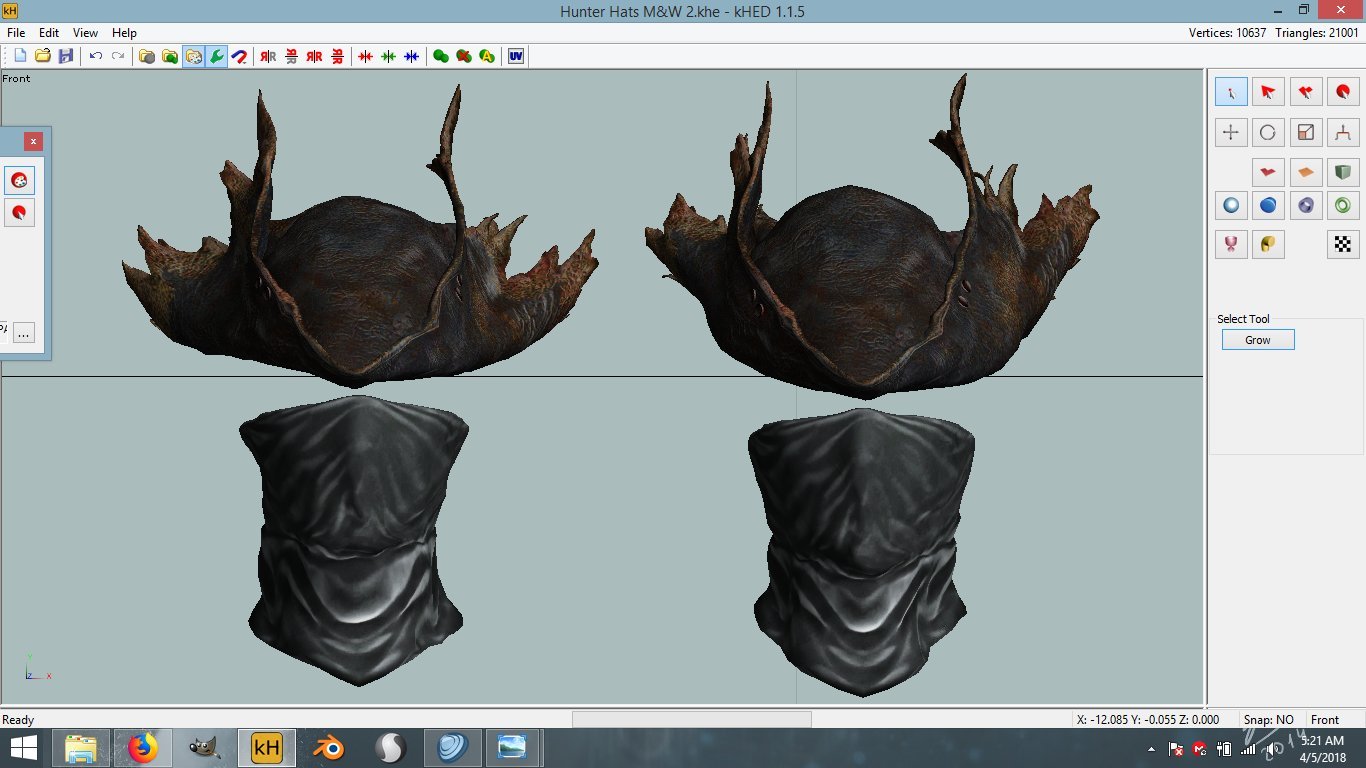Open the File menu
The width and height of the screenshot is (1366, 768).
point(15,33)
